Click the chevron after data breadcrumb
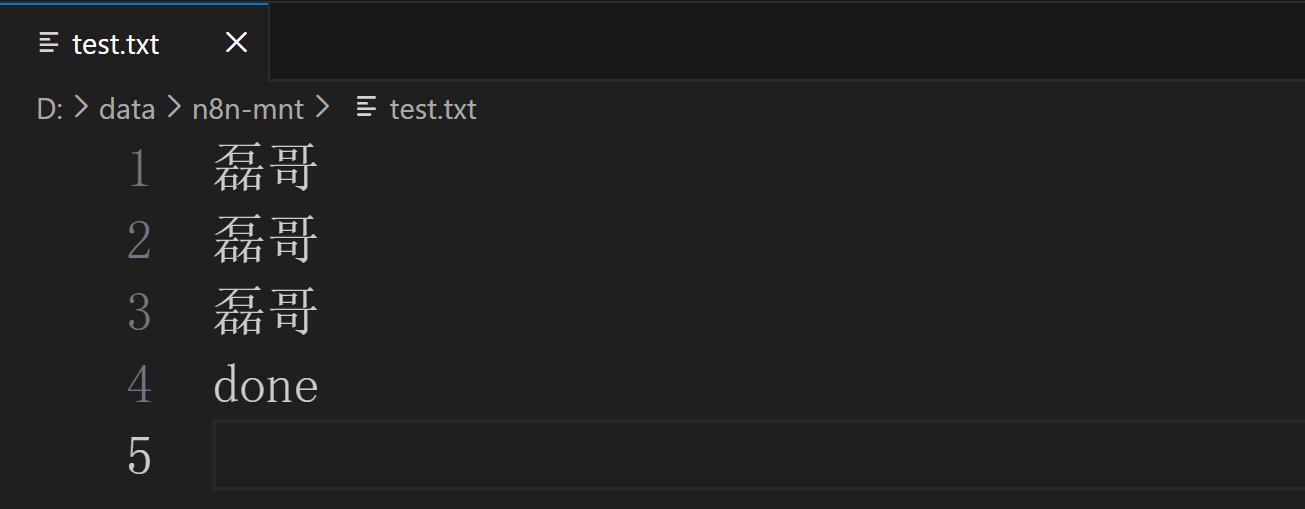Image resolution: width=1305 pixels, height=509 pixels. pyautogui.click(x=173, y=108)
